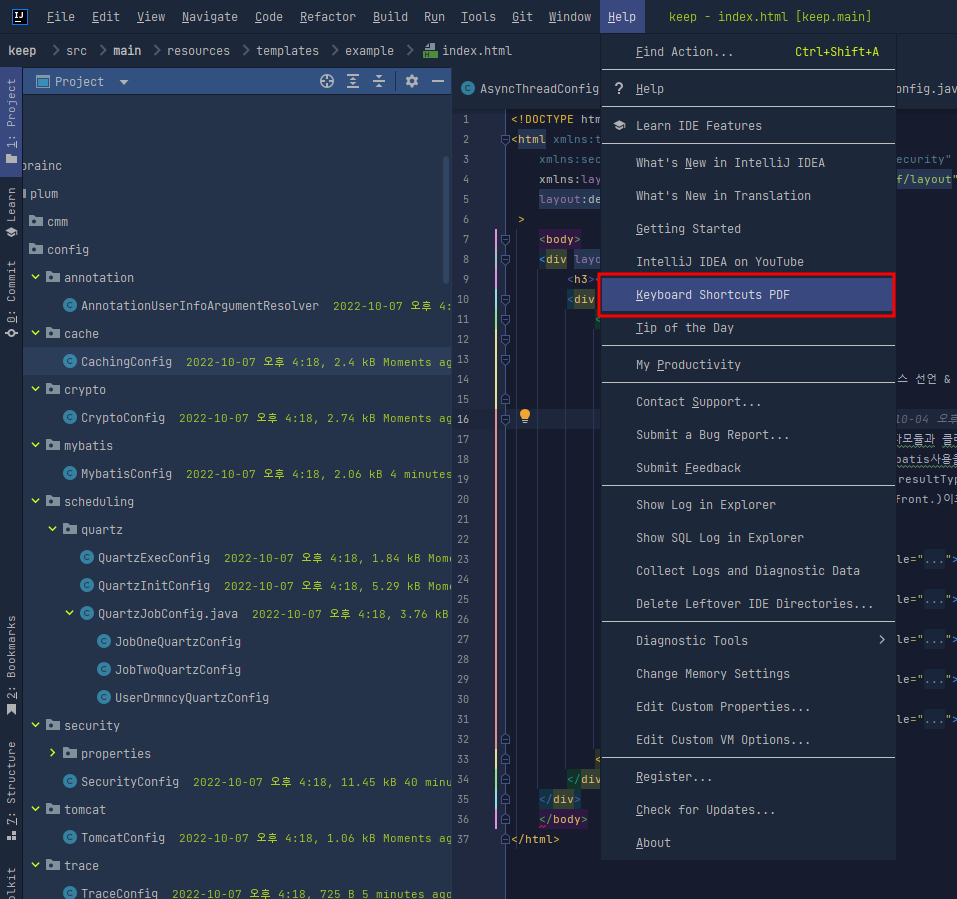
Task: Click the graduation cap icon for Learn IDE Features
Action: click(619, 125)
